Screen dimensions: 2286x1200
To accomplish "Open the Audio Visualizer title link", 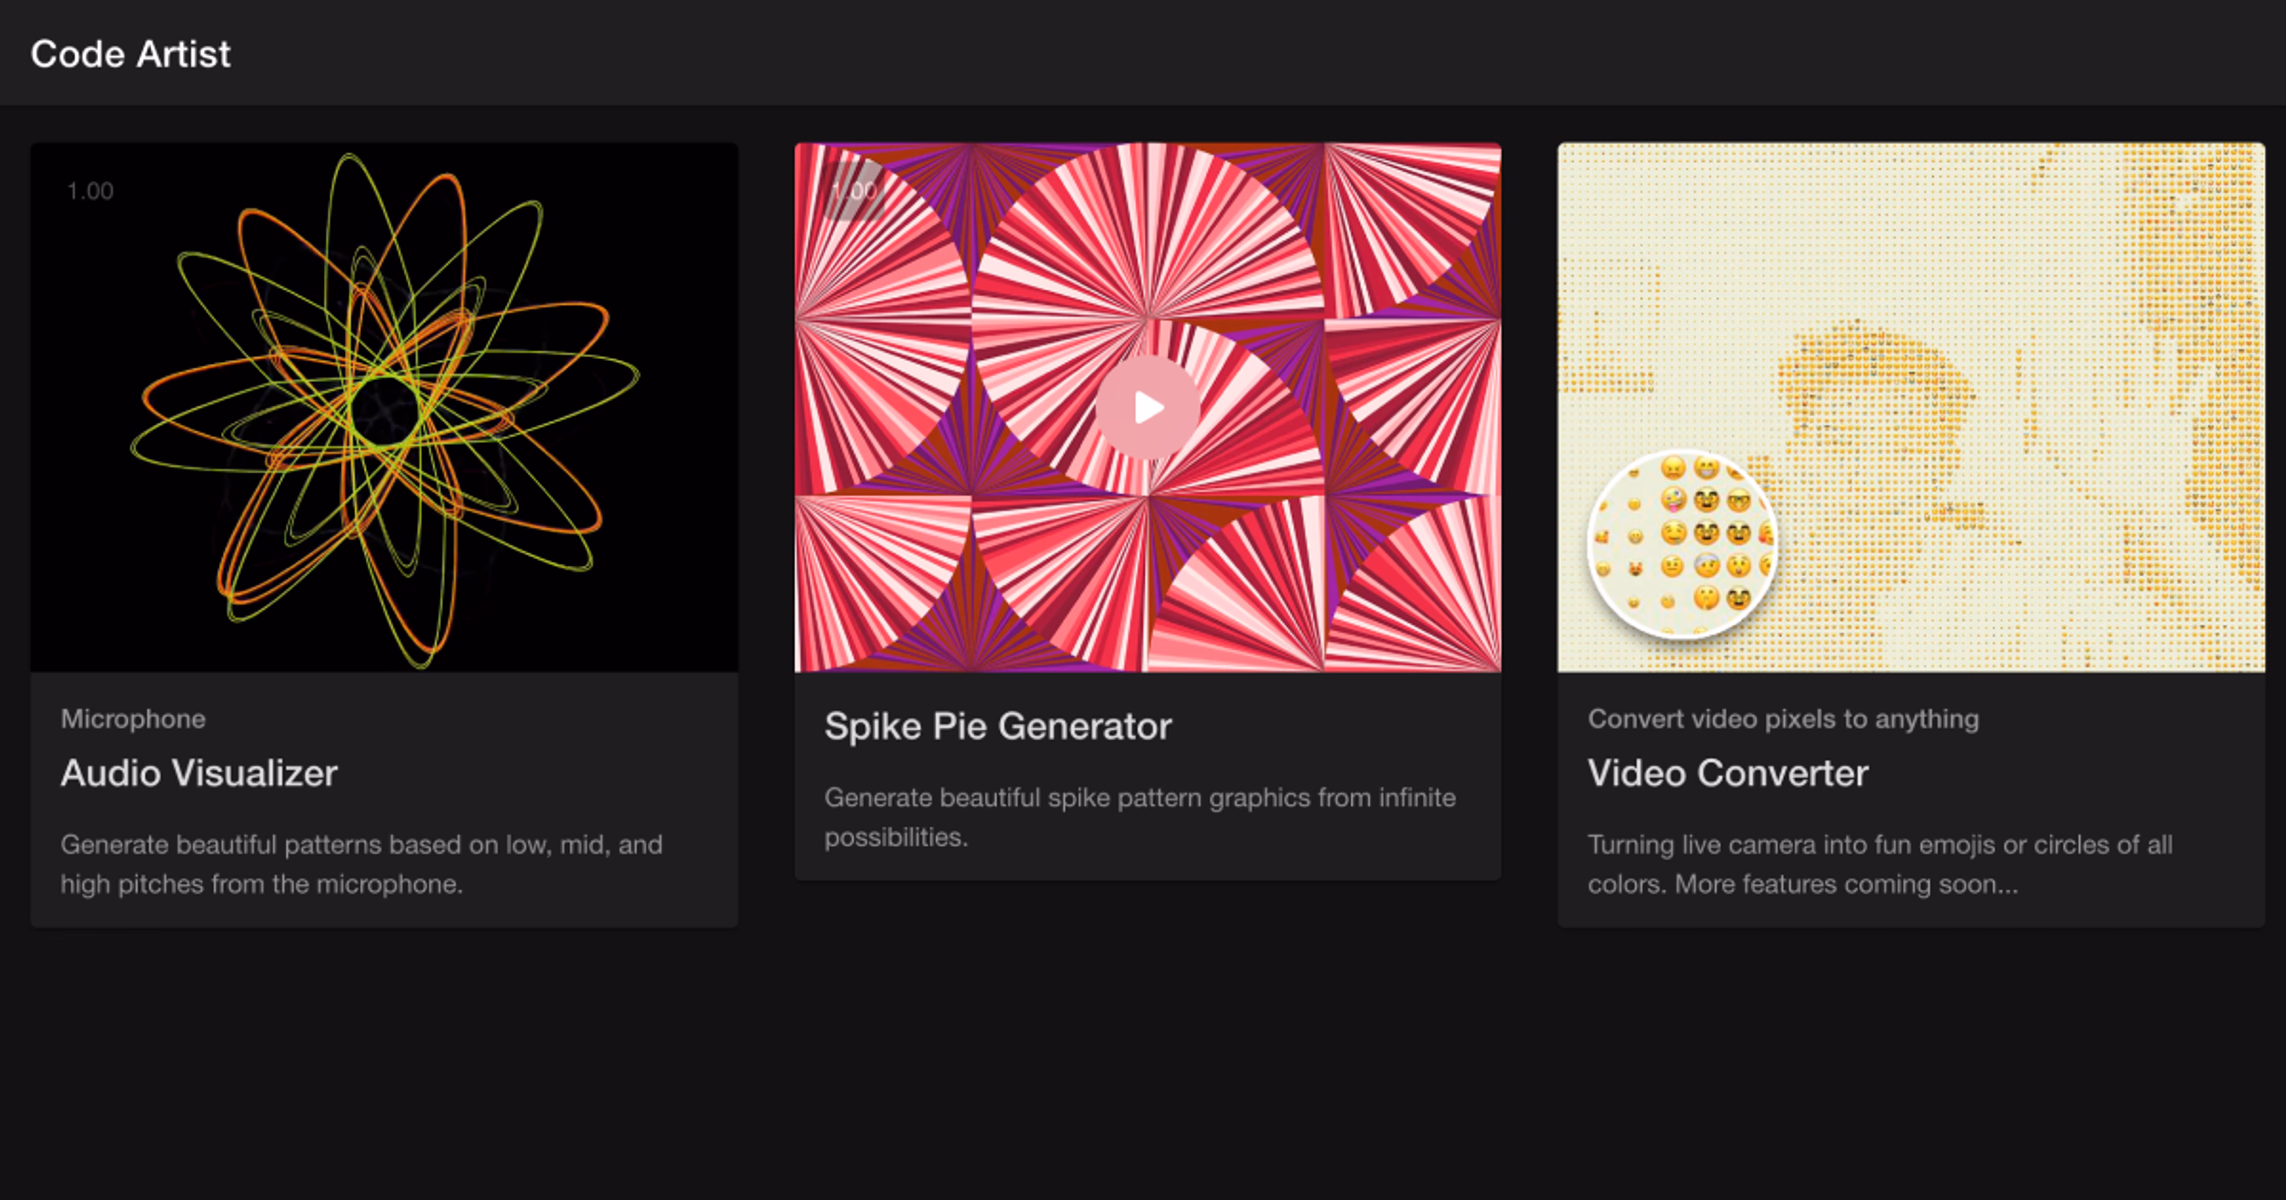I will (x=199, y=773).
